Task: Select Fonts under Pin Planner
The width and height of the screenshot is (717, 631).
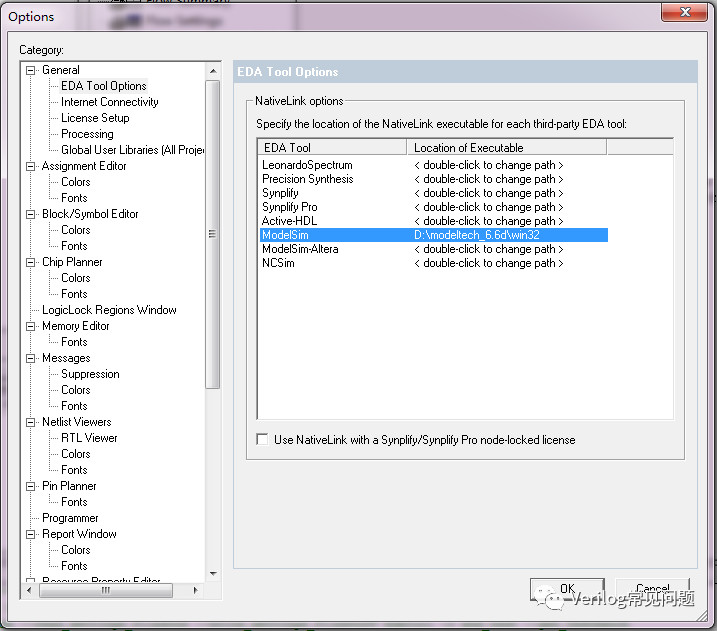Action: (x=74, y=502)
